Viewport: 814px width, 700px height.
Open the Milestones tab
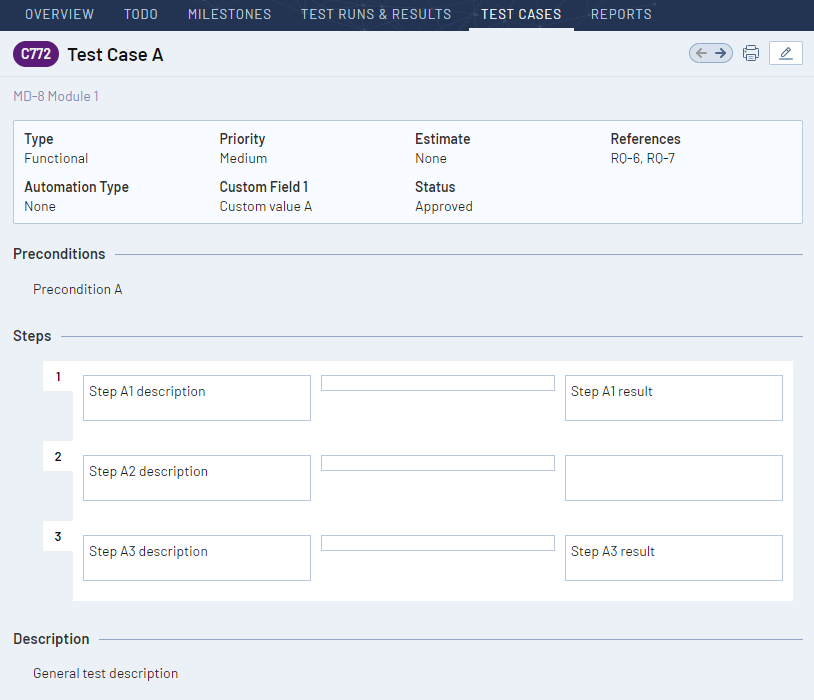click(229, 14)
